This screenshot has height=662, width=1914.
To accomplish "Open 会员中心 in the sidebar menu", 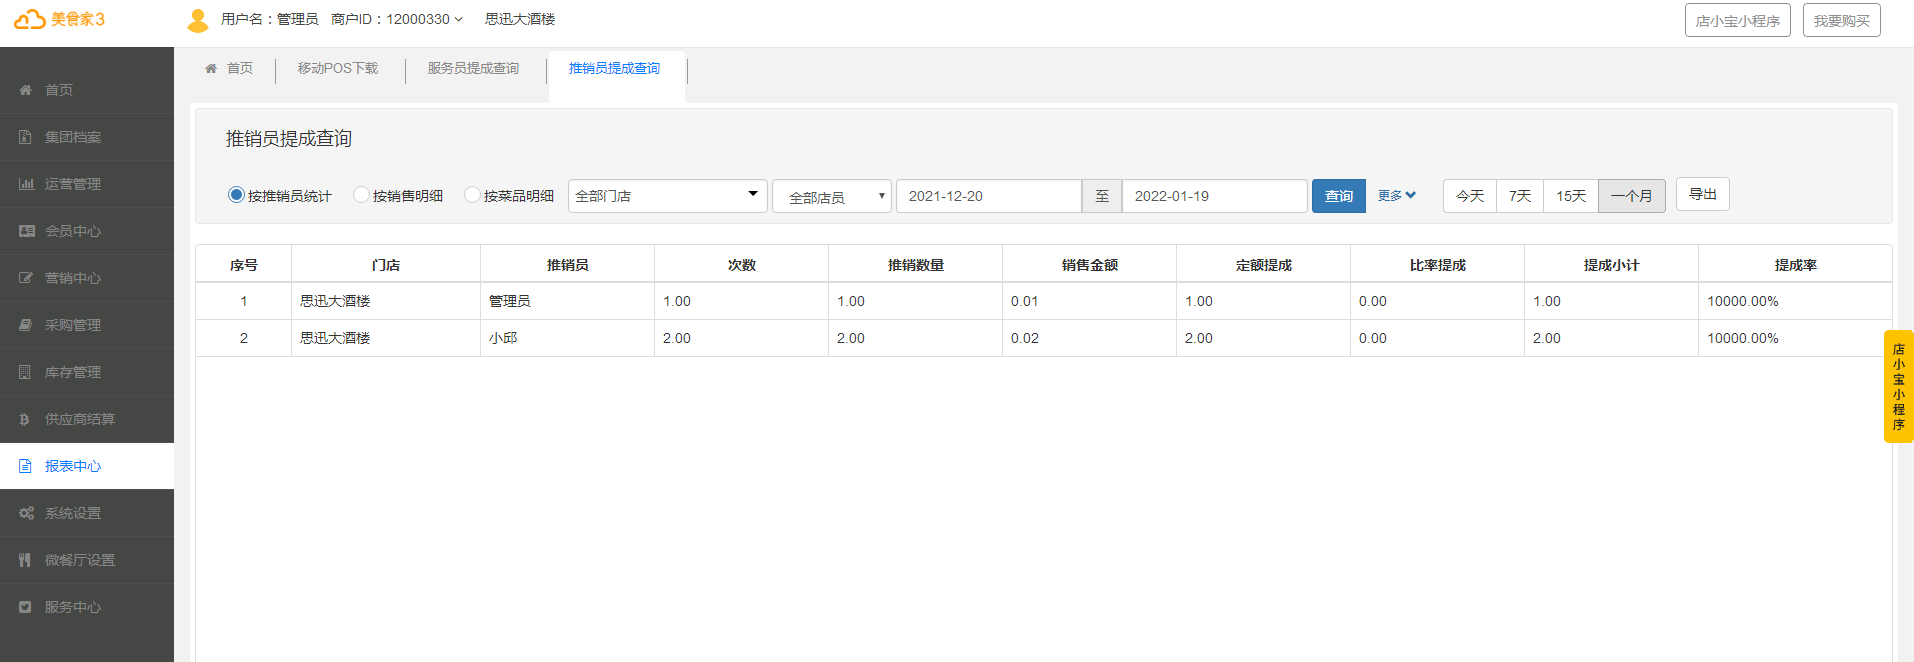I will (87, 231).
